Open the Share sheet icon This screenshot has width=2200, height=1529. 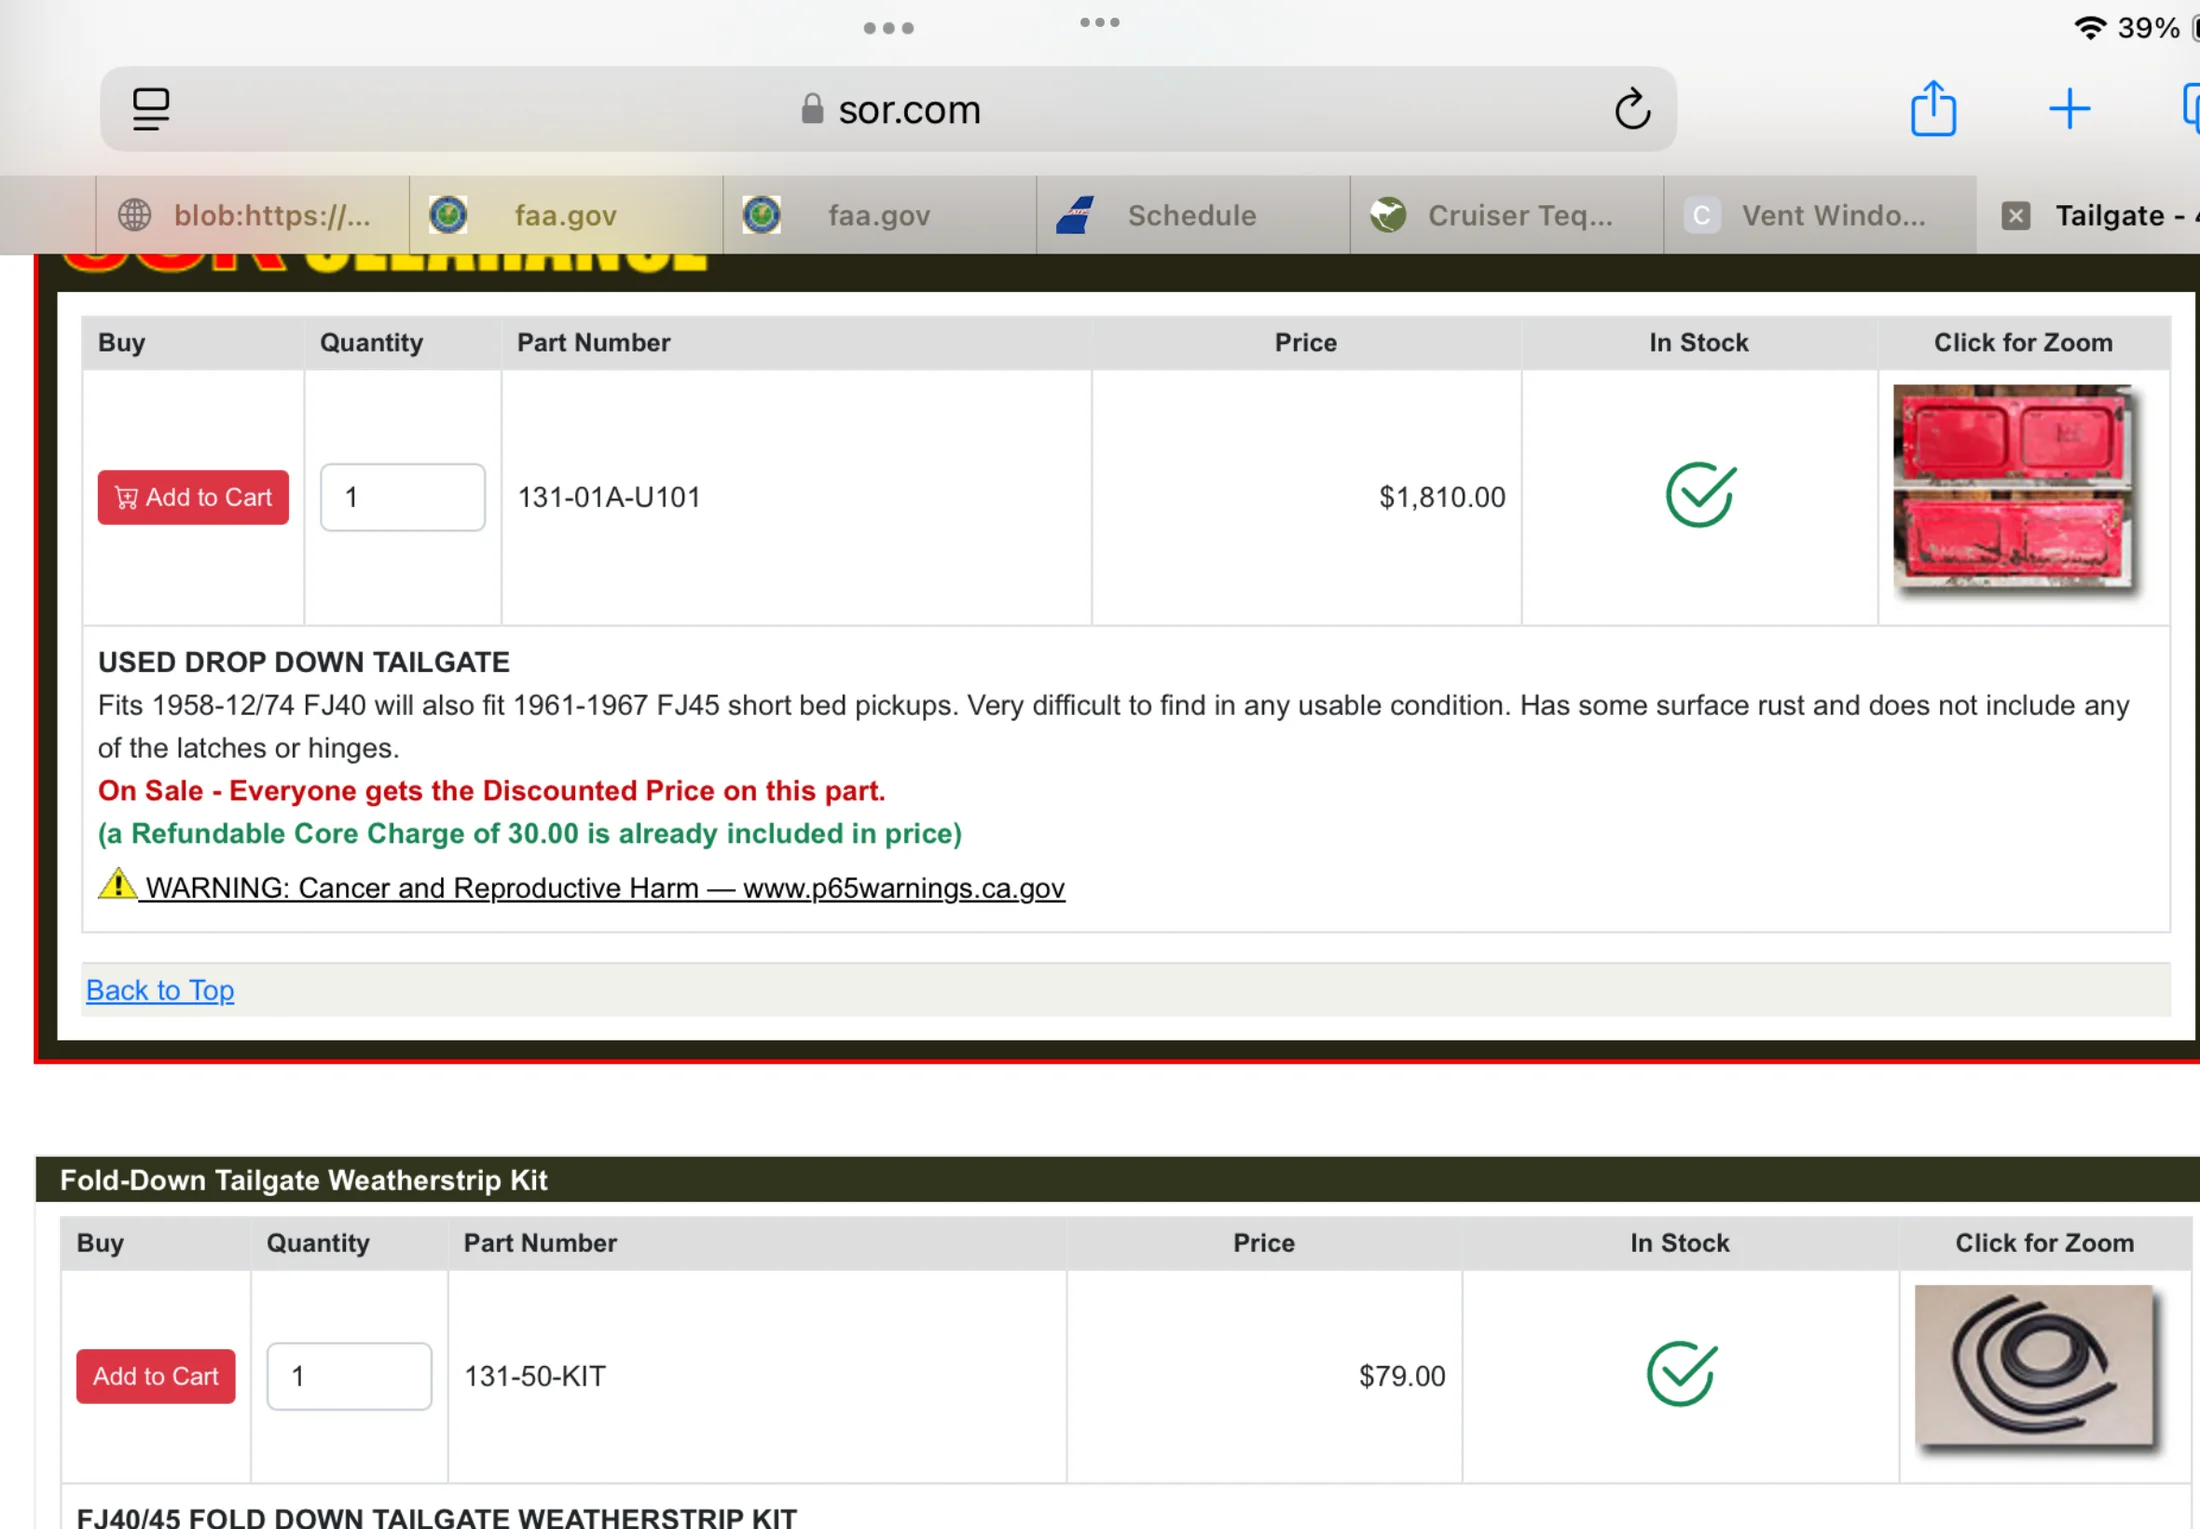[x=1932, y=108]
